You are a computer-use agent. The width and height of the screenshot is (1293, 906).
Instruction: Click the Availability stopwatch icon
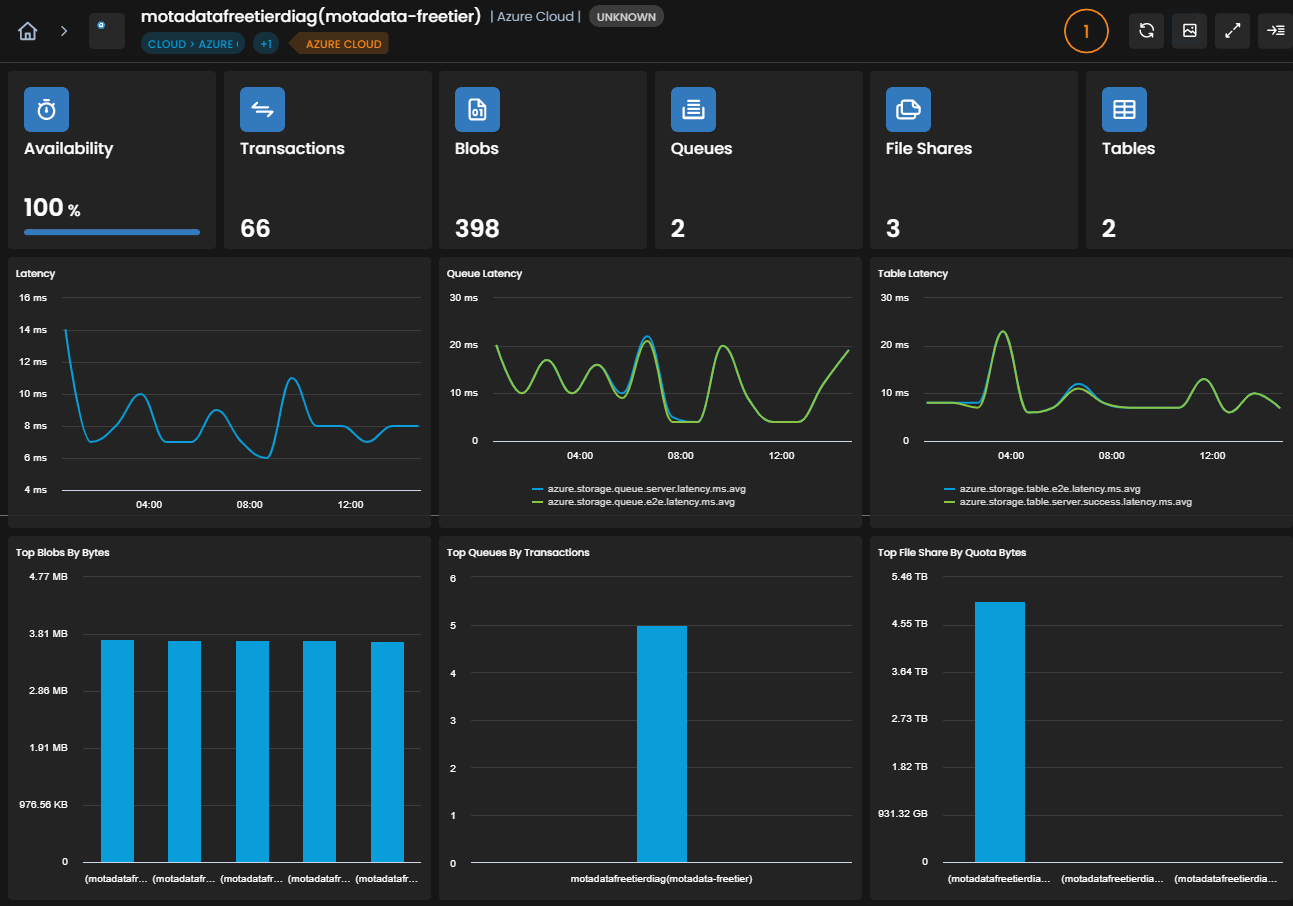[x=46, y=110]
